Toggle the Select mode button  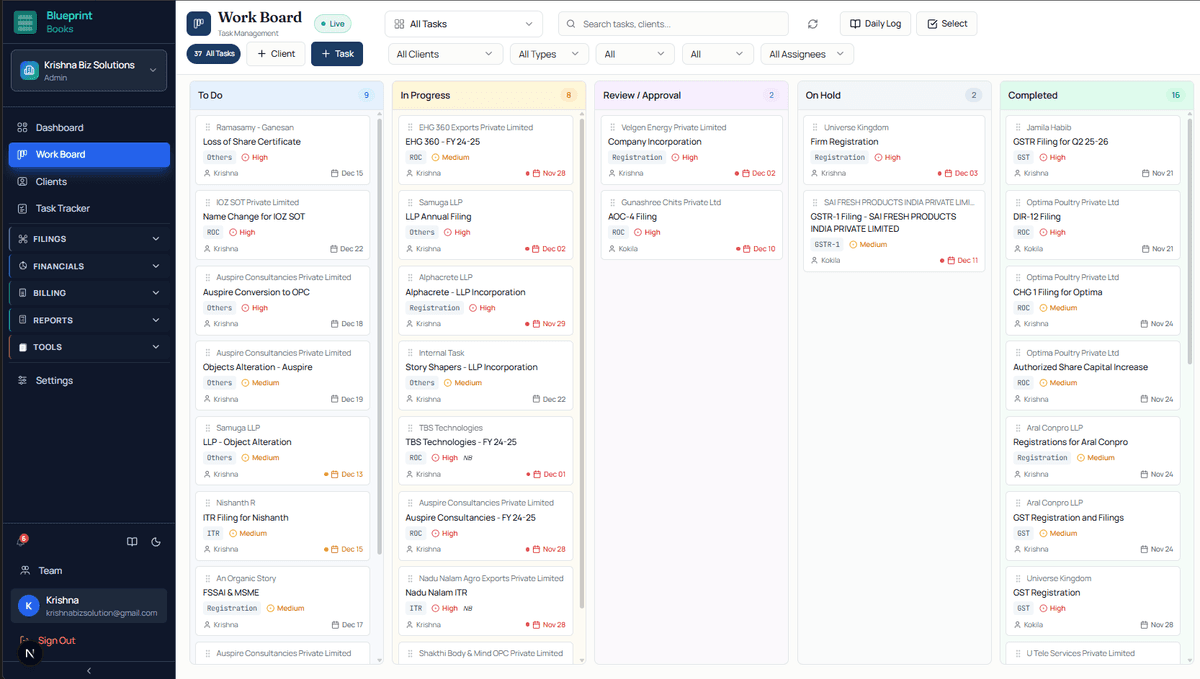[x=946, y=24]
